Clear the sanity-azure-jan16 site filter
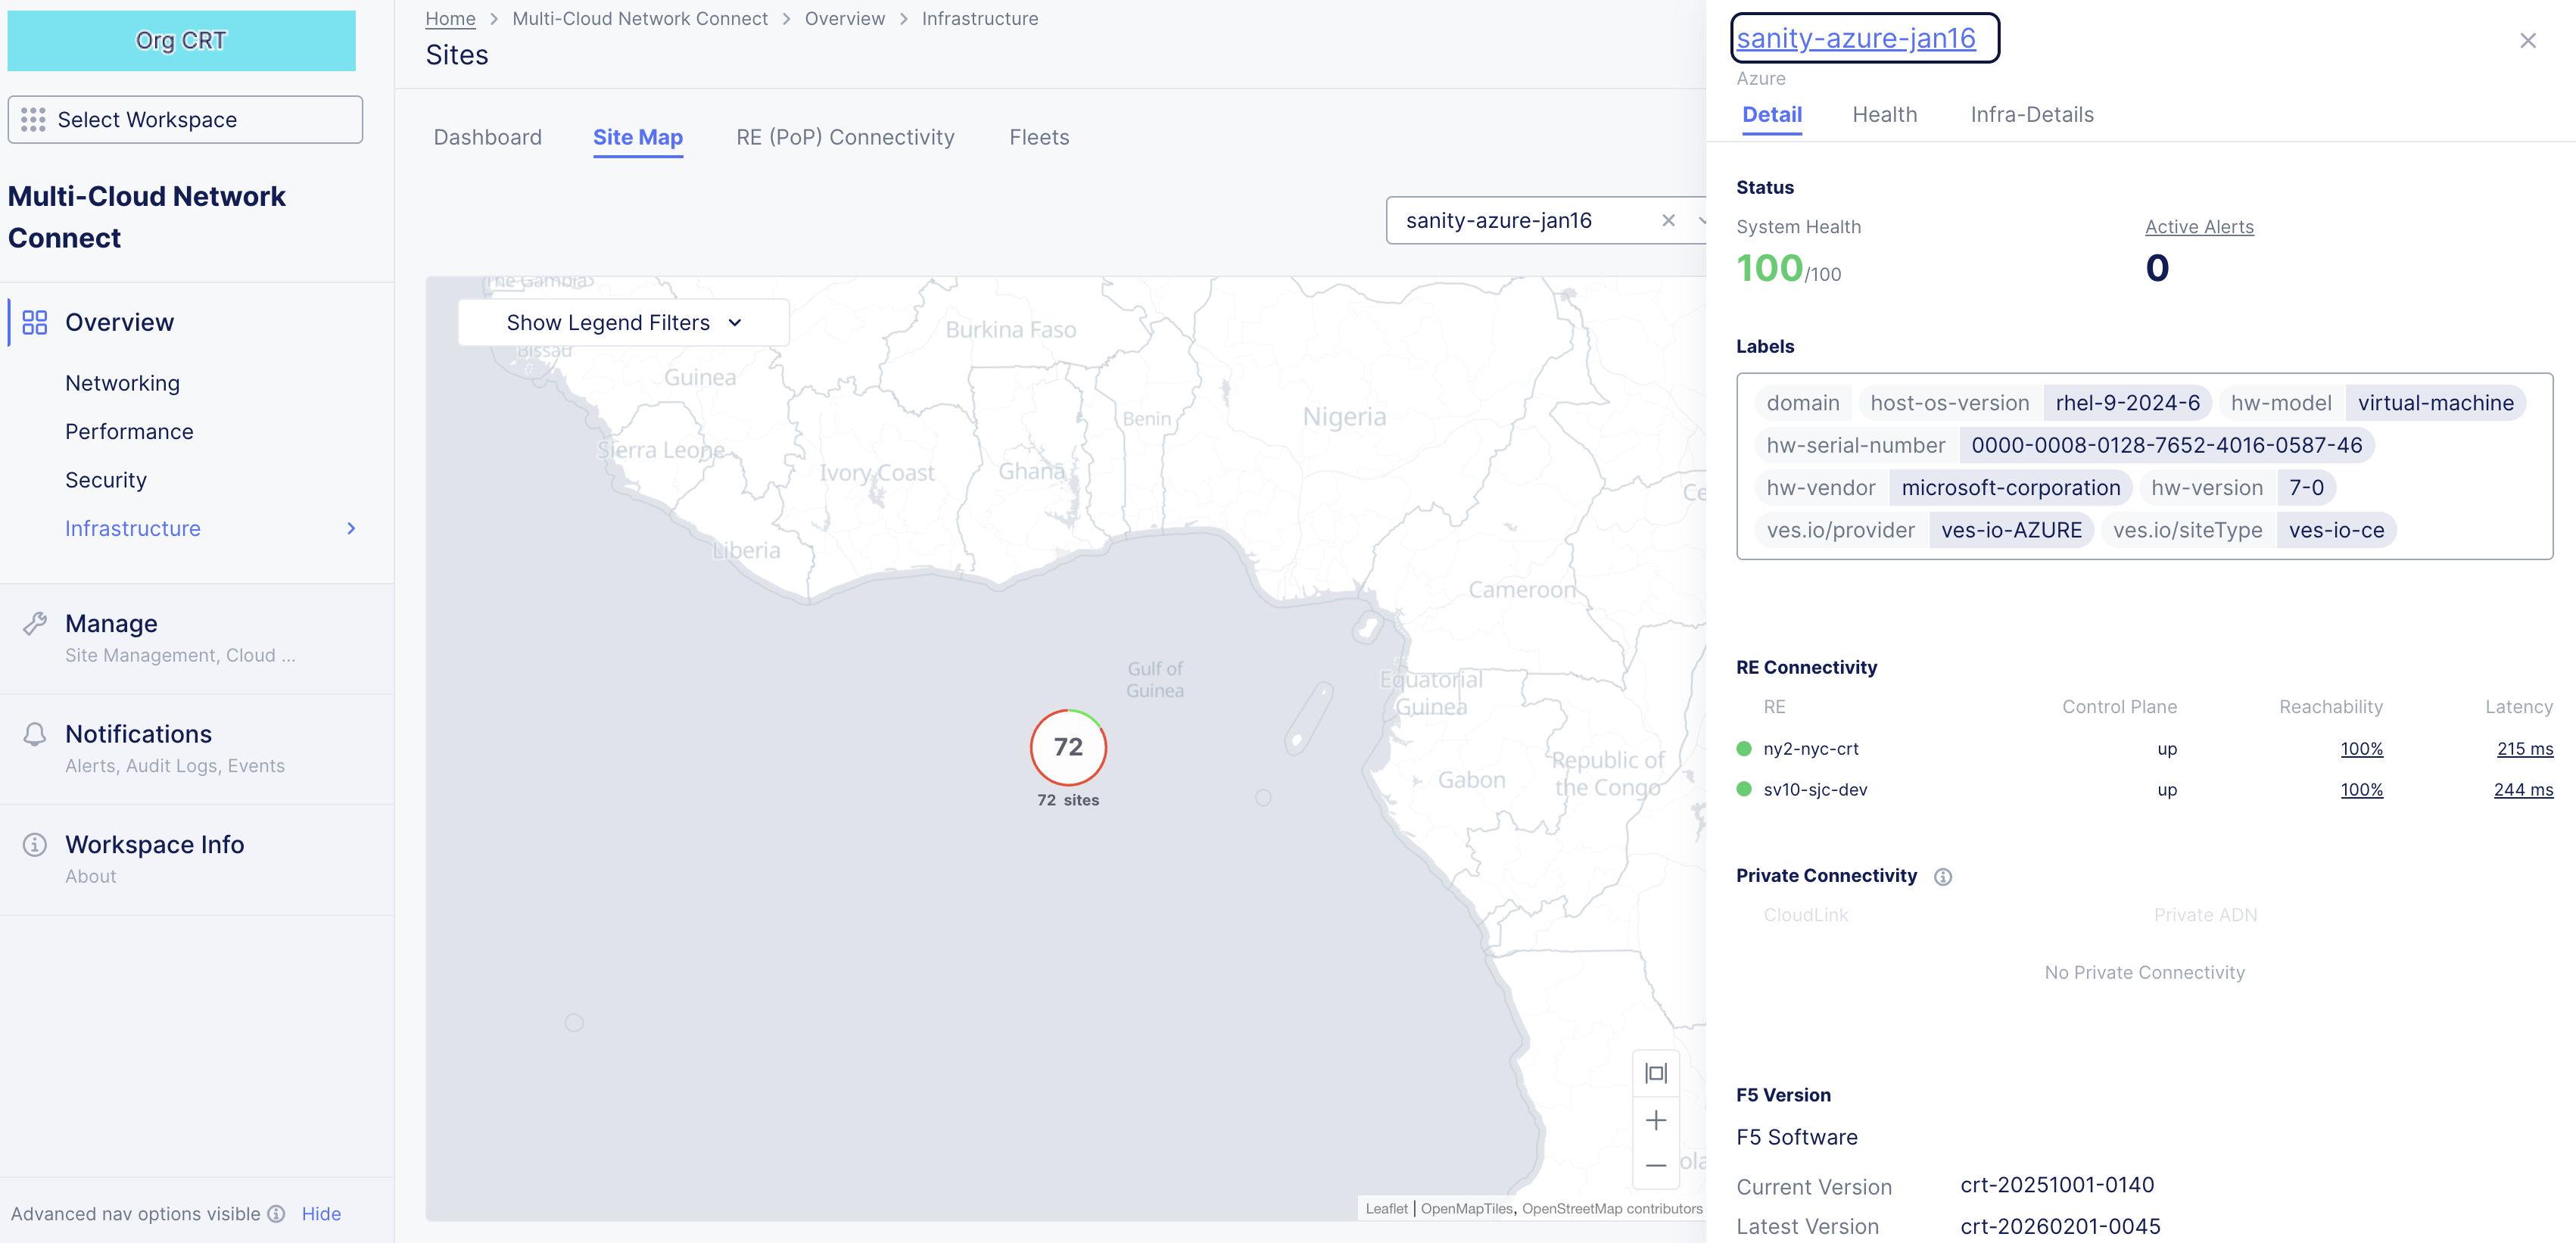 coord(1668,221)
